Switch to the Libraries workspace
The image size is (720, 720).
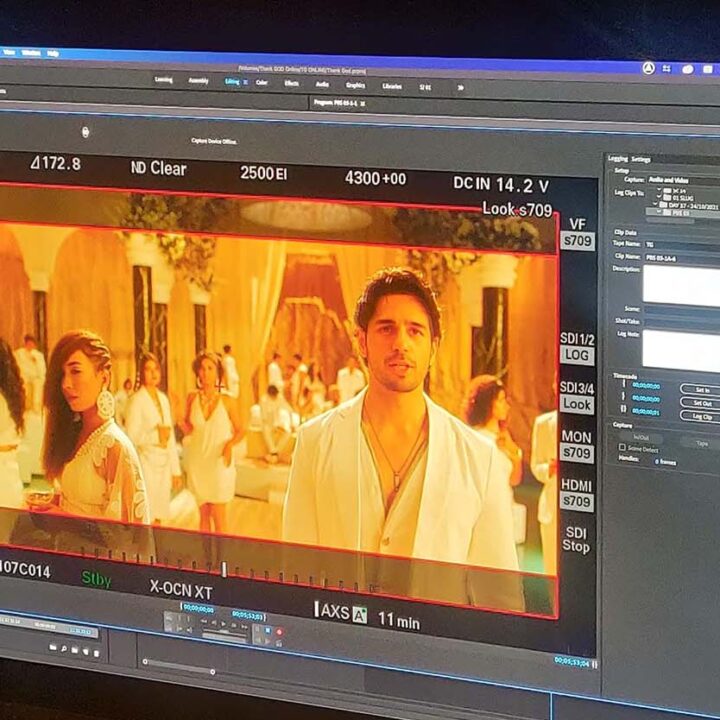click(x=392, y=86)
